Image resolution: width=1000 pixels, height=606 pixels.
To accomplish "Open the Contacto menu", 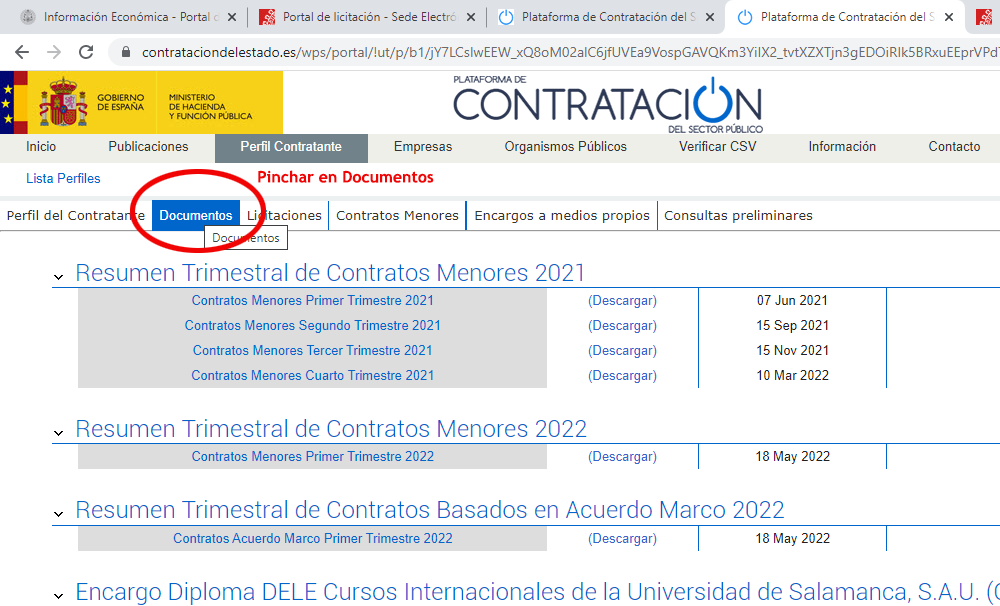I will click(954, 147).
